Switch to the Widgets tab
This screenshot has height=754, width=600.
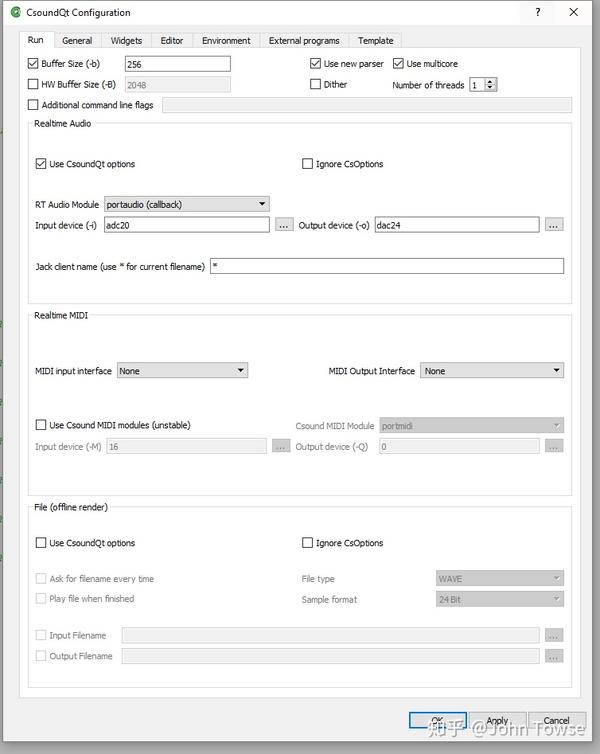(x=126, y=41)
